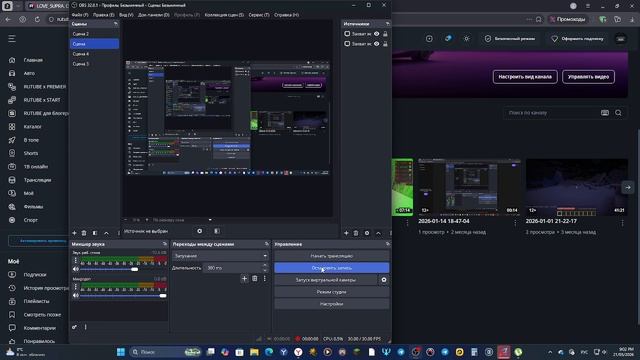The image size is (640, 360).
Task: Open options dots for 'Звук раб. стола' channel
Action: (75, 260)
